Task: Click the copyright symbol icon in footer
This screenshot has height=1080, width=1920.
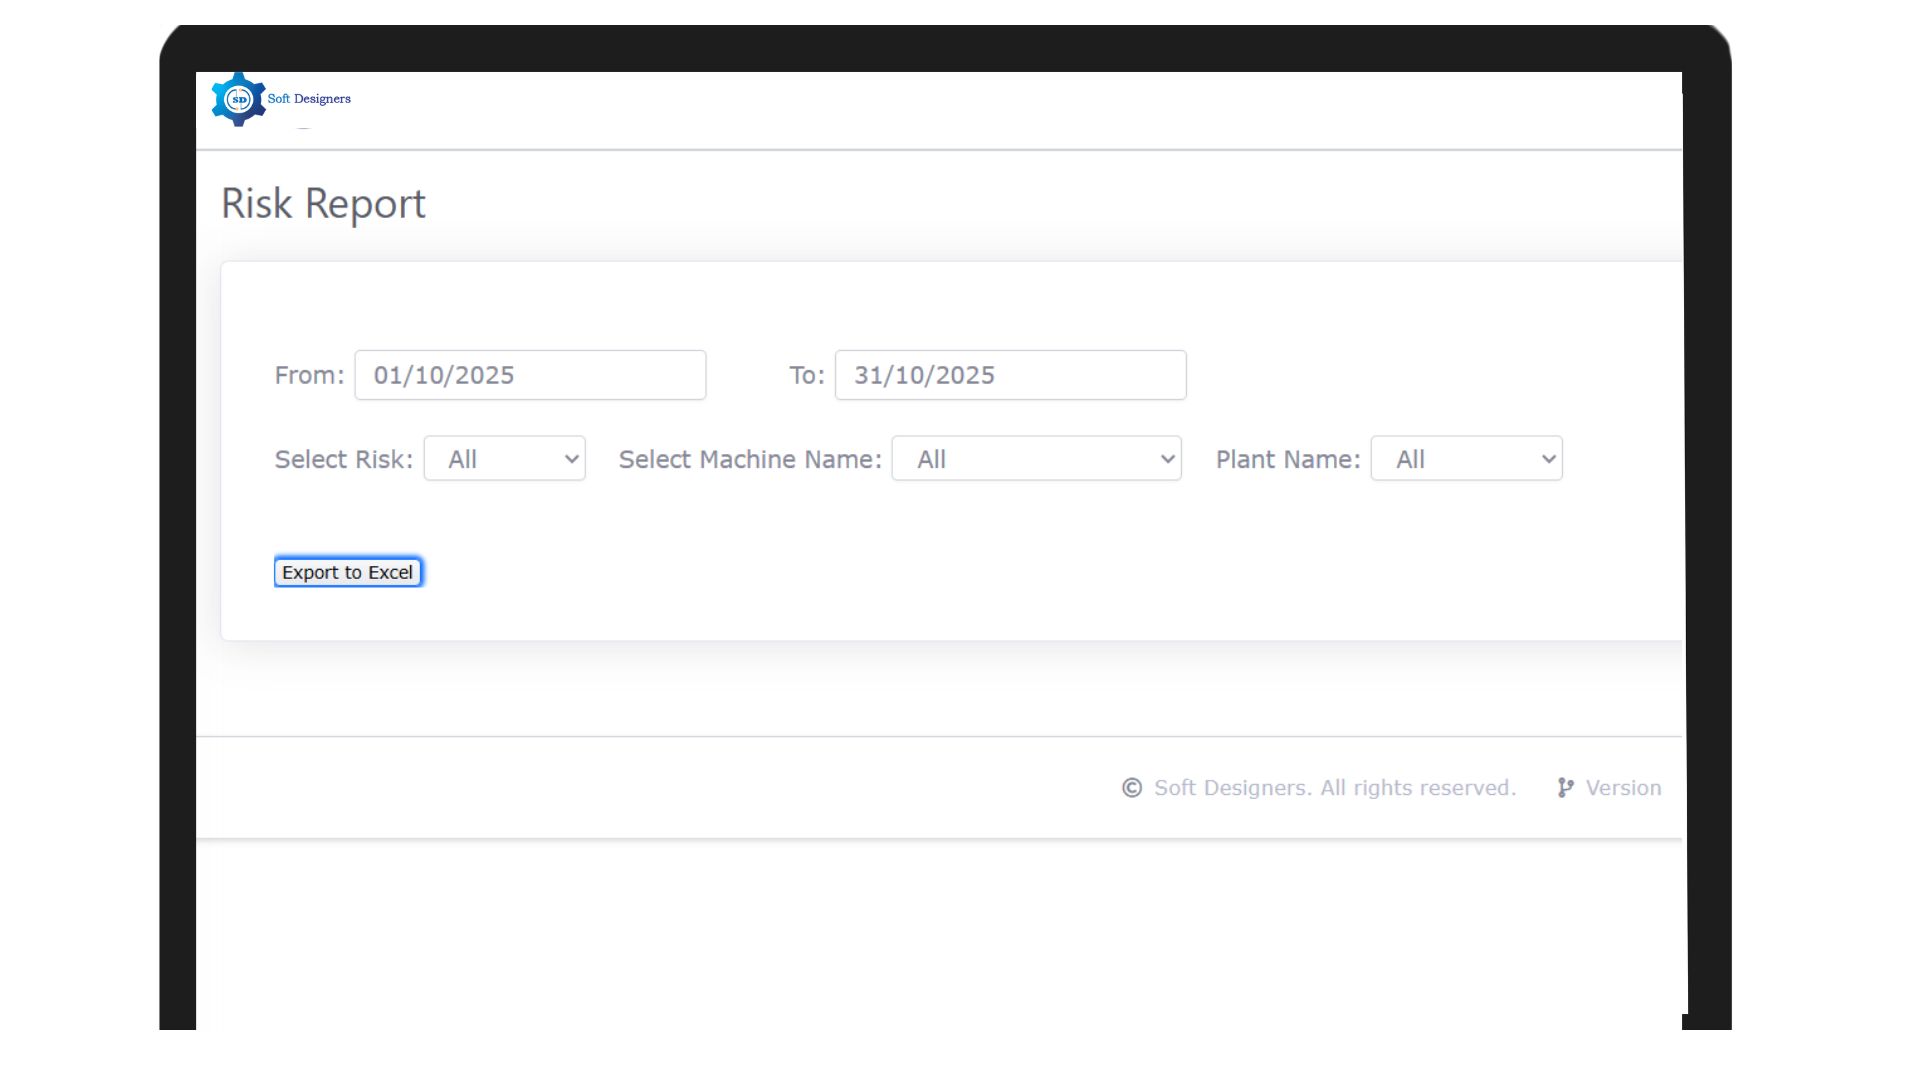Action: [1131, 788]
